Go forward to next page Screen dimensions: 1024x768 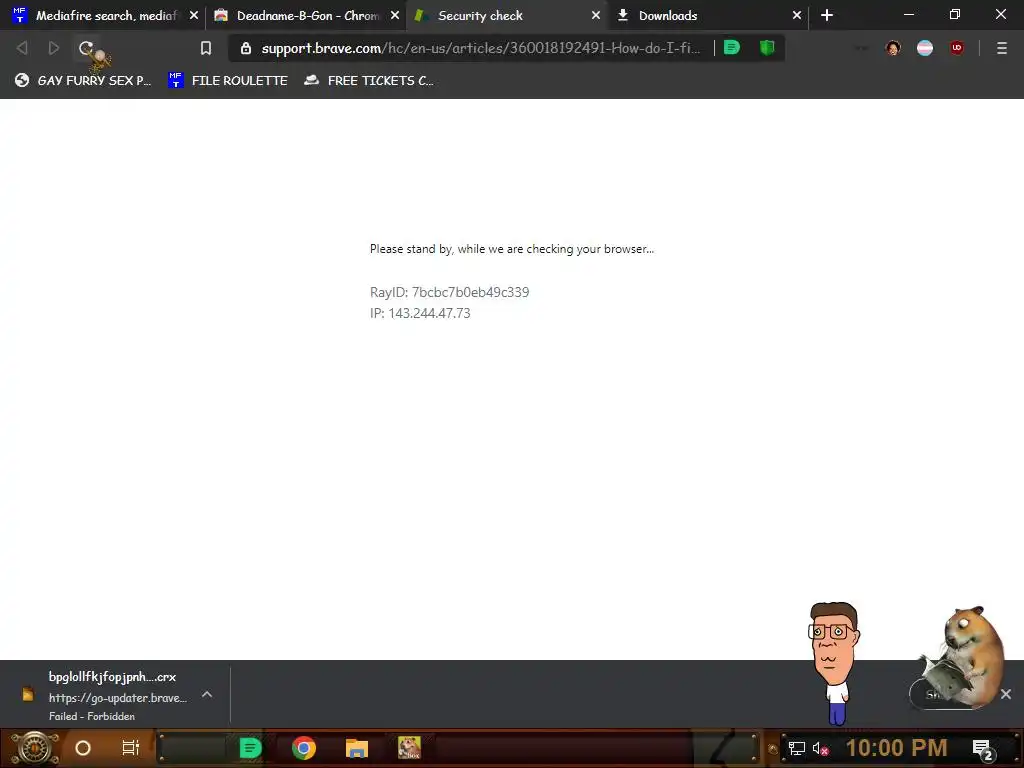(x=54, y=48)
